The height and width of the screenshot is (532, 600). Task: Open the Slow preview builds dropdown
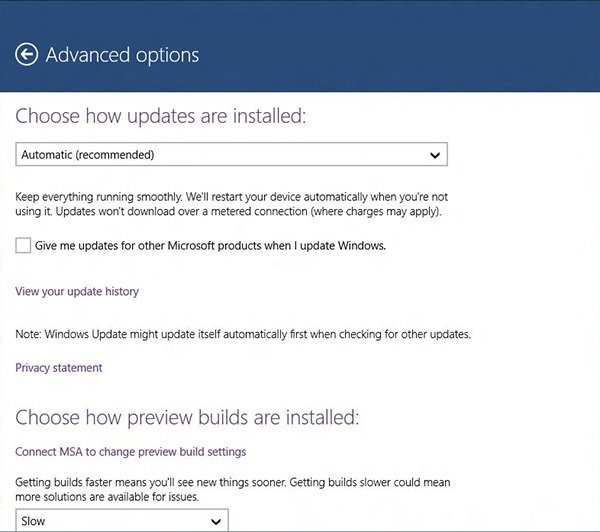coord(122,520)
